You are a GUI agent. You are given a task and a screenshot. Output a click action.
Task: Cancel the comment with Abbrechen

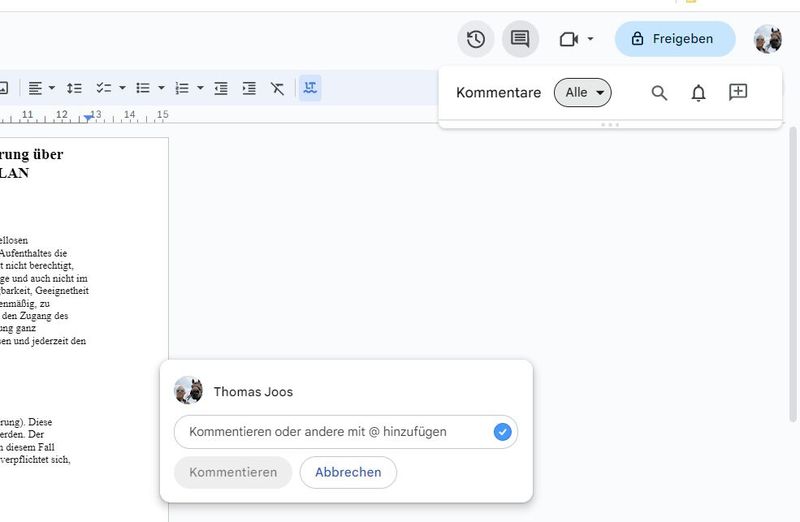coord(348,472)
